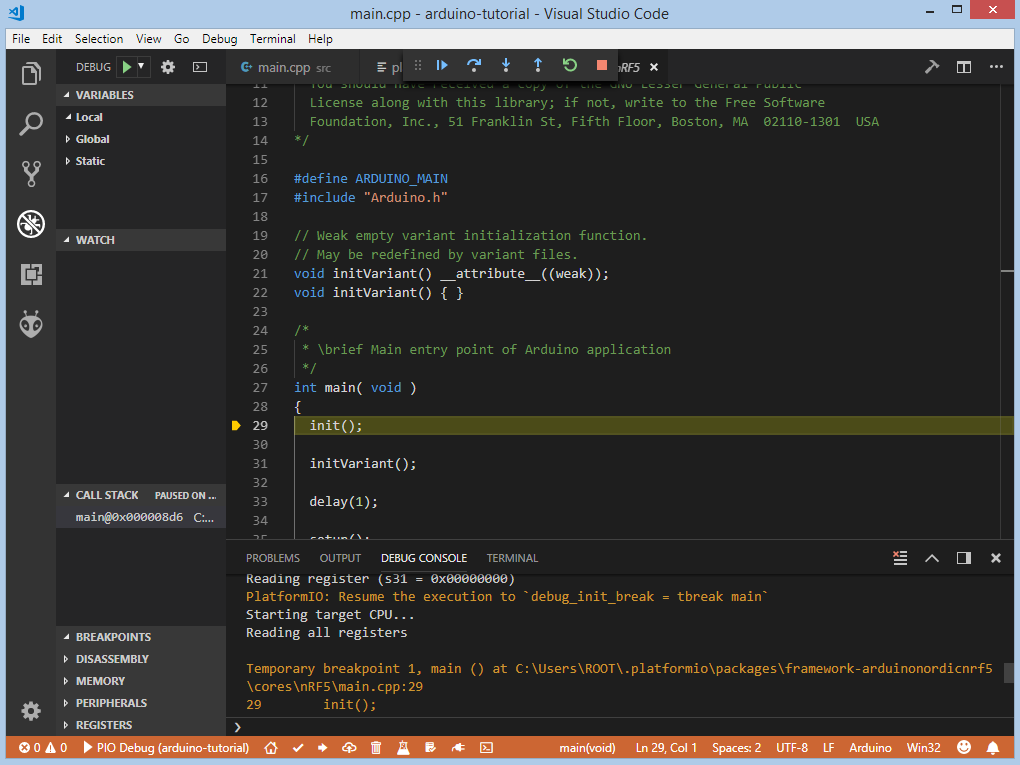This screenshot has width=1020, height=765.
Task: Open launch.json with debug gear icon
Action: point(168,67)
